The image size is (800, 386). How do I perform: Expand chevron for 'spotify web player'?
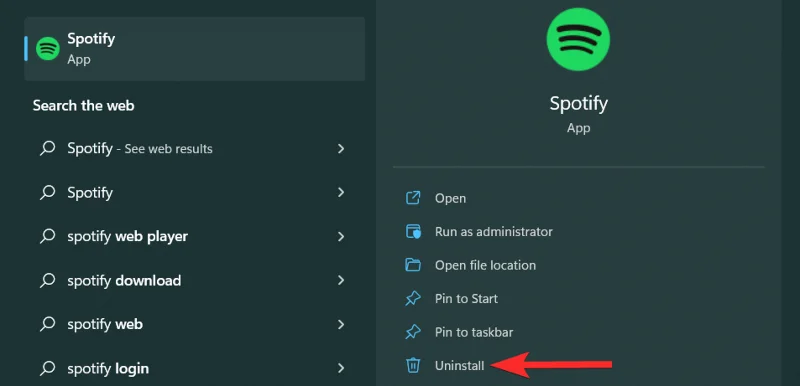341,236
